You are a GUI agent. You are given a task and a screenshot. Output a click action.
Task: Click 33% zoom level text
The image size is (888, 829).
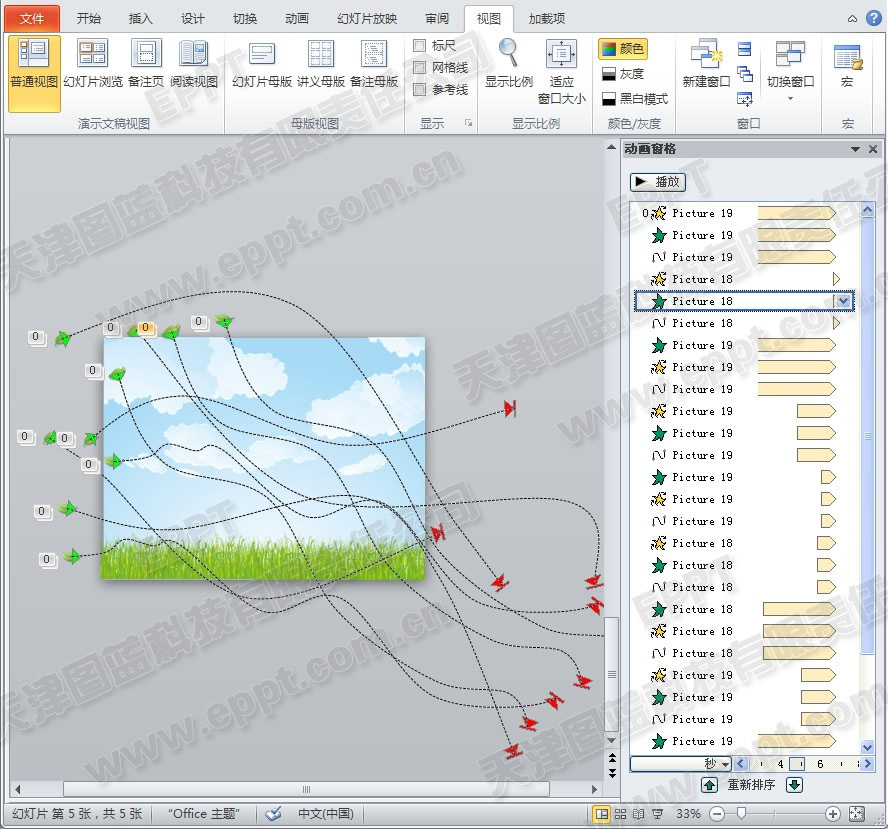click(x=688, y=814)
